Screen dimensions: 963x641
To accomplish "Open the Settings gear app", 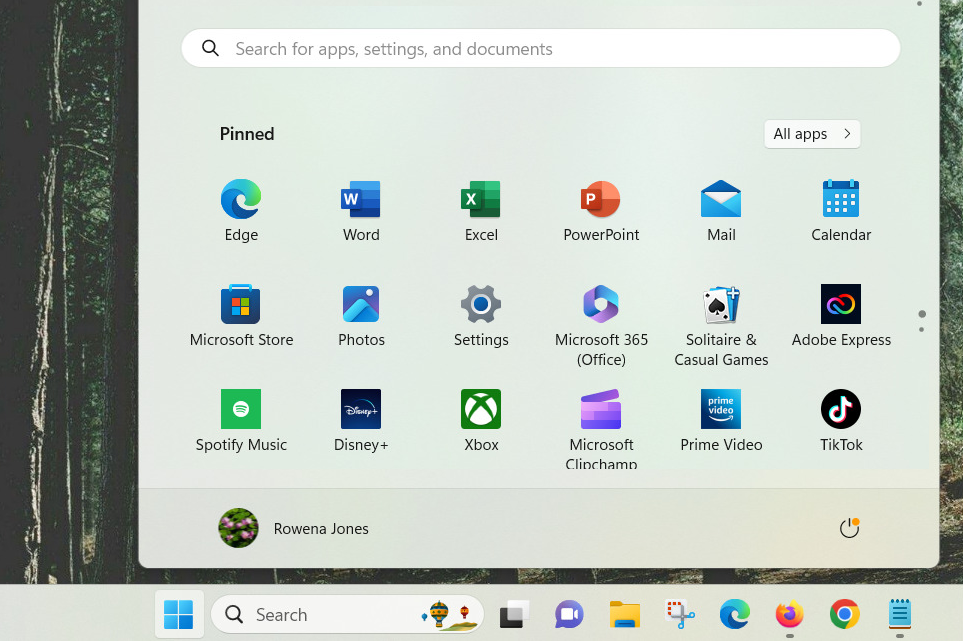I will 481,315.
